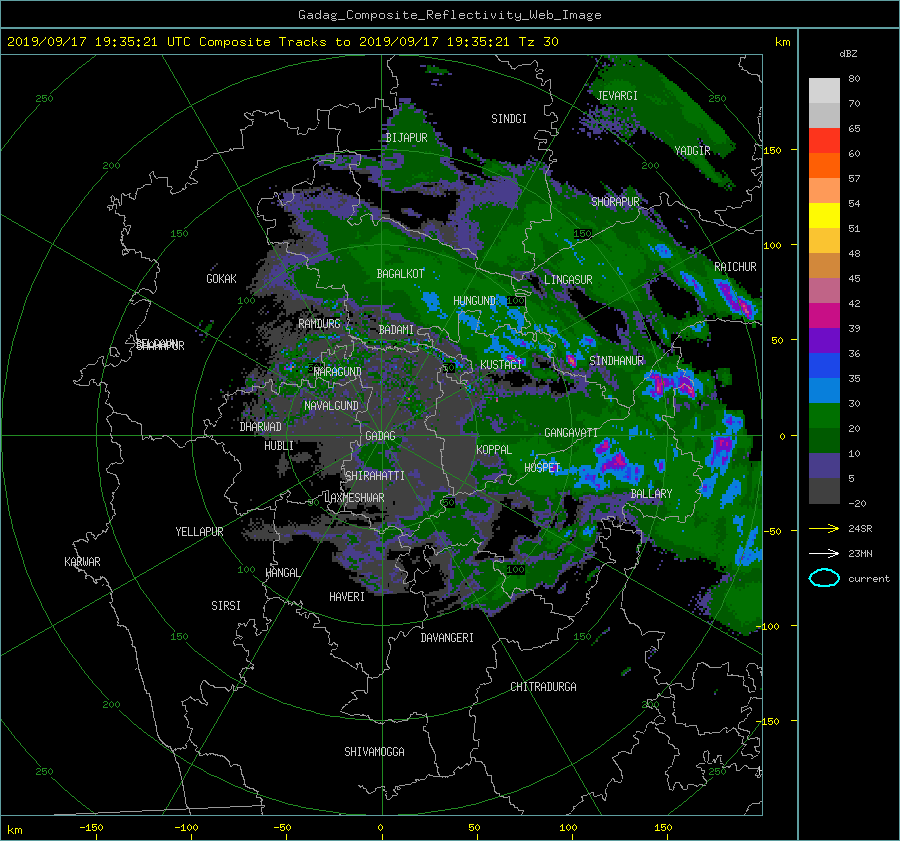Click the GOKAK city label

tap(221, 279)
